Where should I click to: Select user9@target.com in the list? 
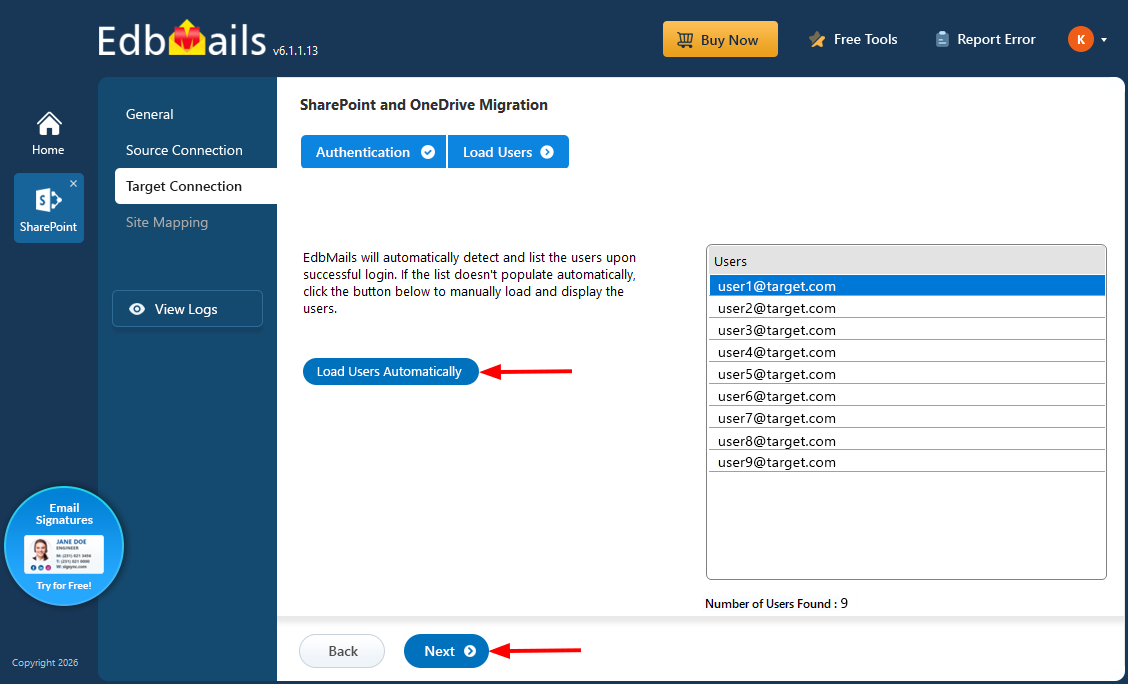[x=906, y=462]
